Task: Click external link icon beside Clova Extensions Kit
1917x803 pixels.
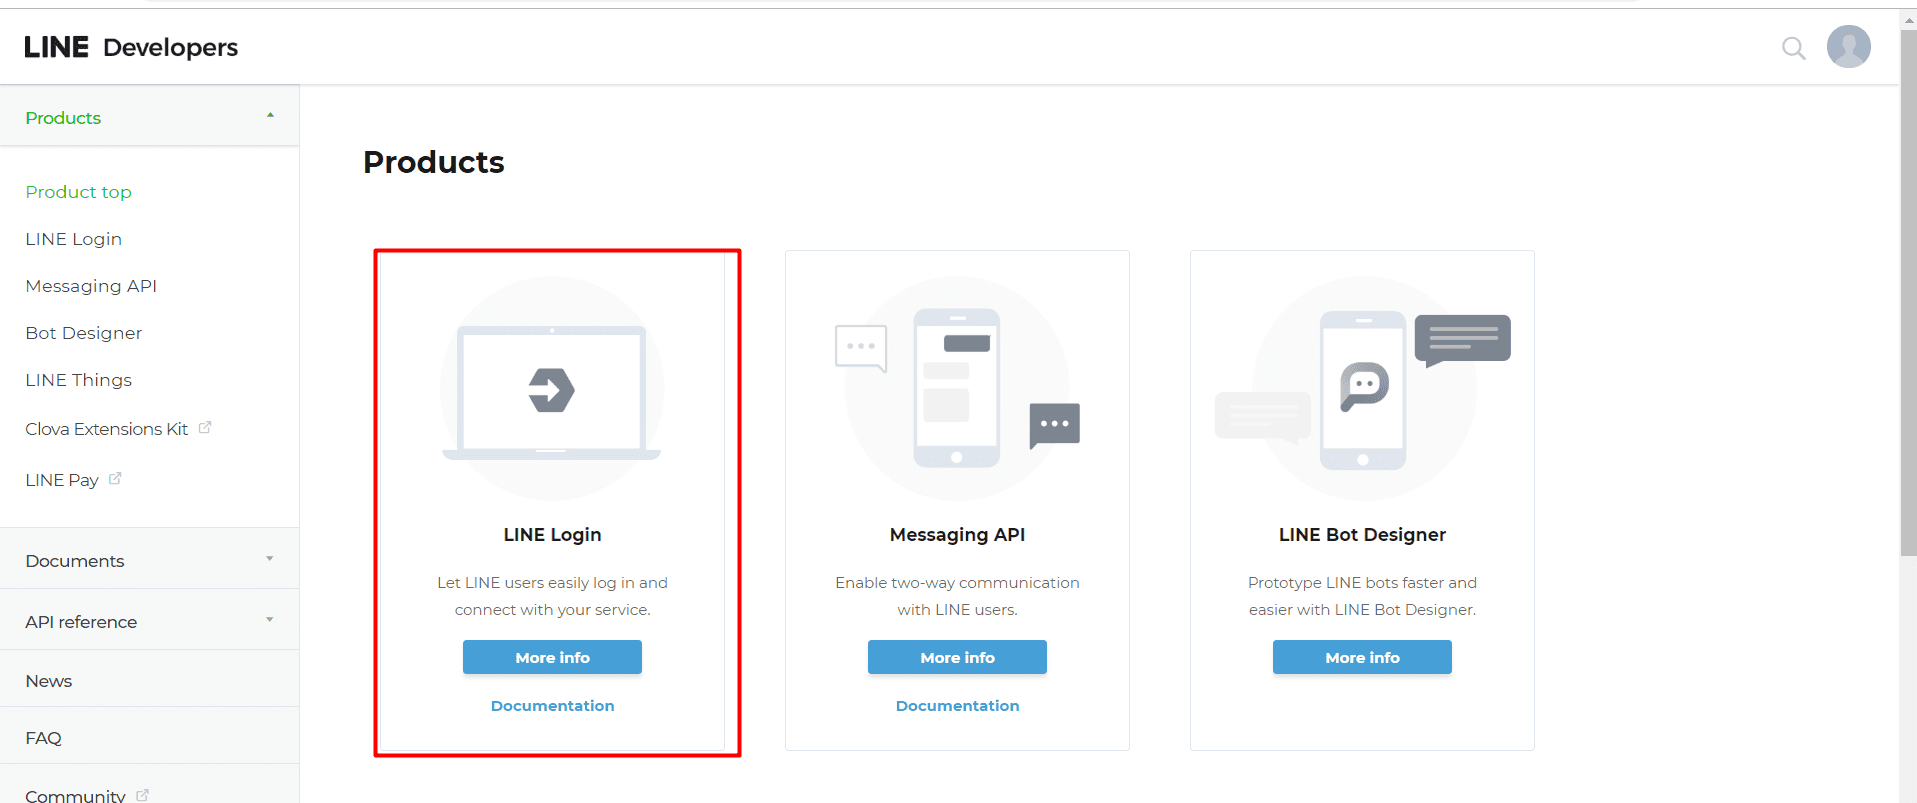Action: tap(205, 428)
